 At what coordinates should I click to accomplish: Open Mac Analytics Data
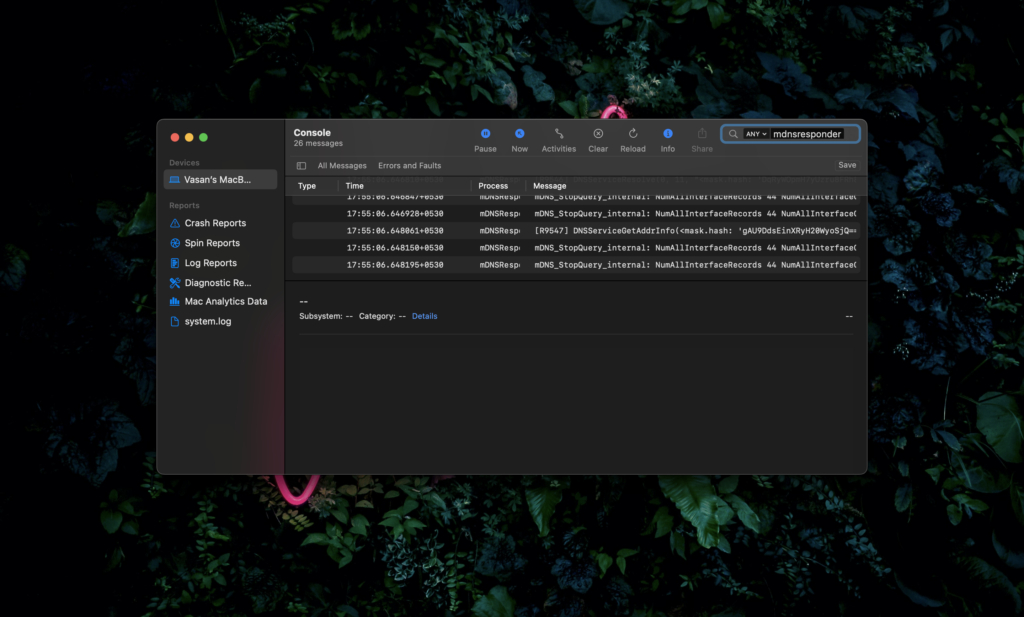225,302
